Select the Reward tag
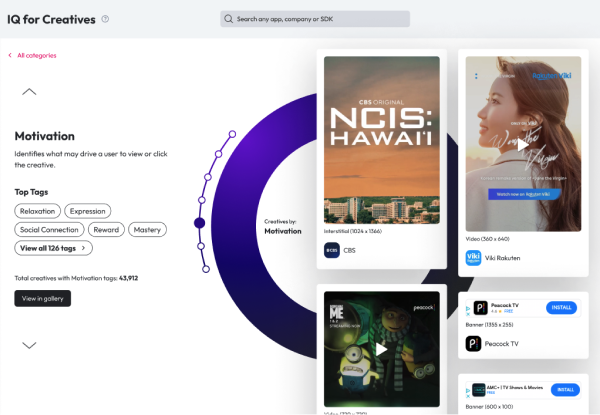The image size is (600, 415). pyautogui.click(x=106, y=229)
